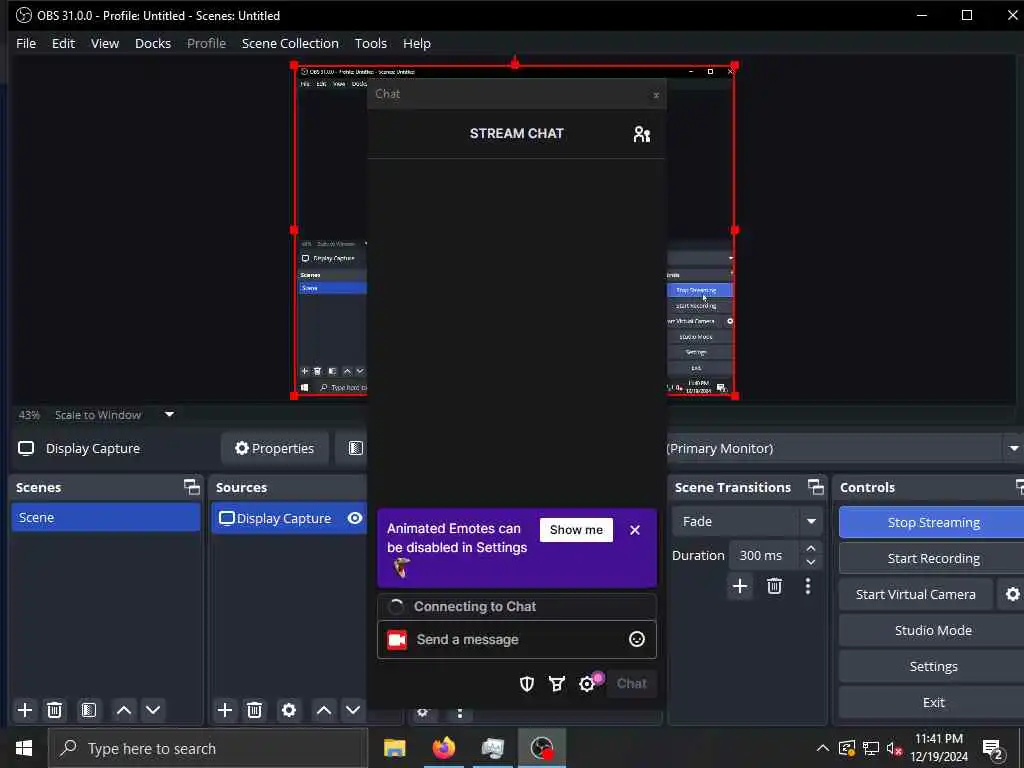Delete the selected scene using trash icon
Screen dimensions: 1024x768
(x=55, y=710)
